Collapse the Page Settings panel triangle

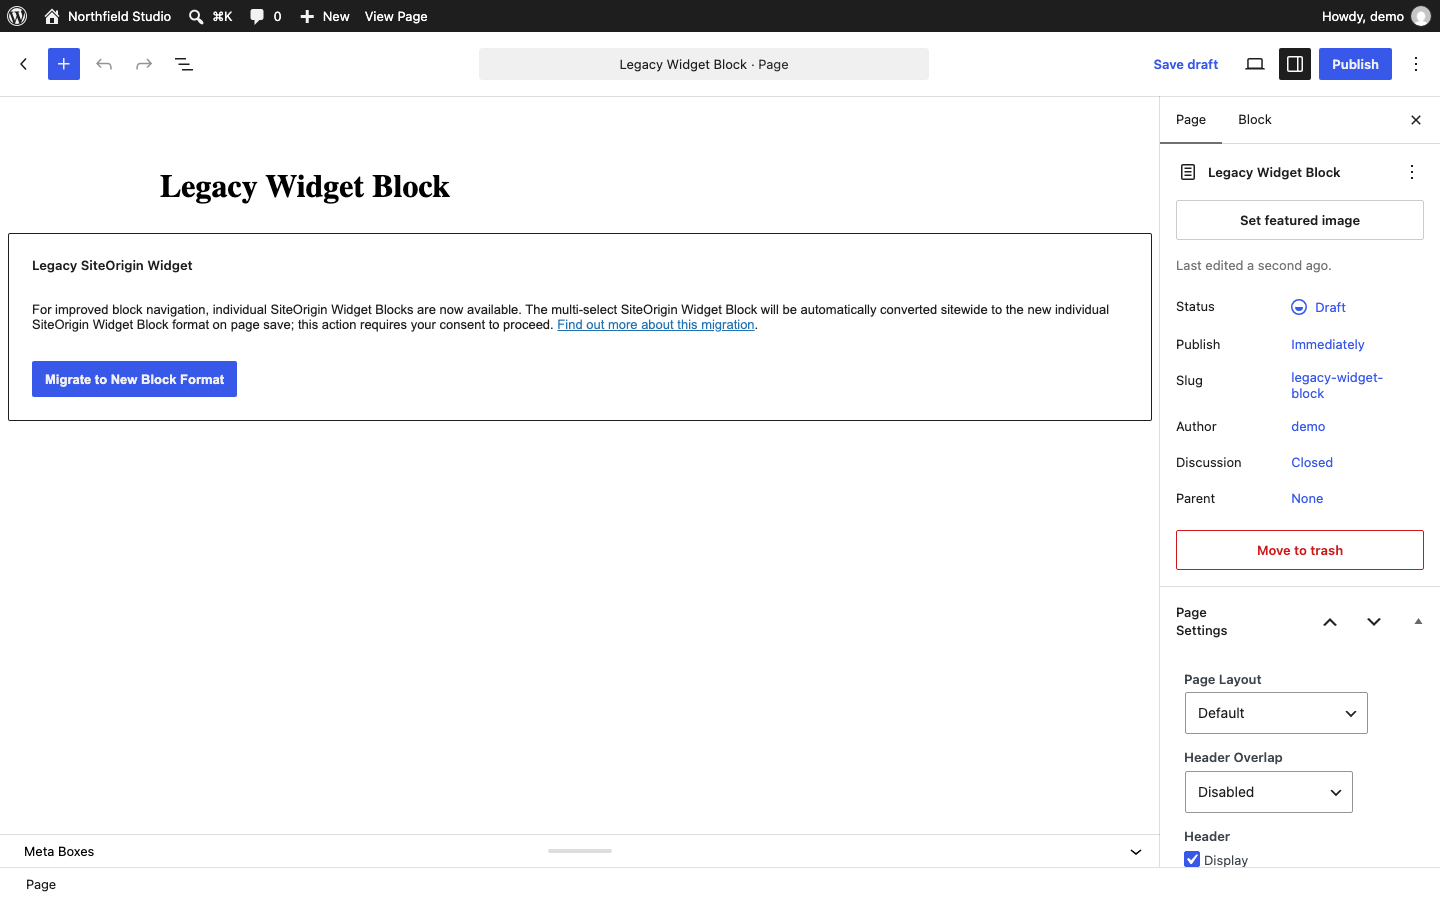1418,622
